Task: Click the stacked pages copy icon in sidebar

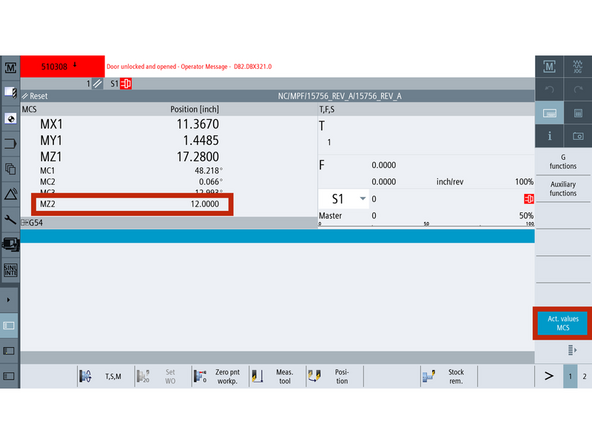Action: [10, 169]
